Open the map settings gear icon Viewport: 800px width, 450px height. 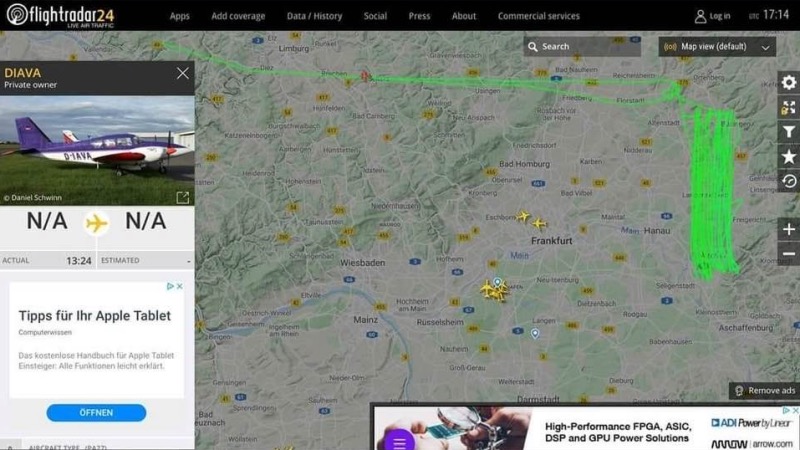click(x=788, y=83)
